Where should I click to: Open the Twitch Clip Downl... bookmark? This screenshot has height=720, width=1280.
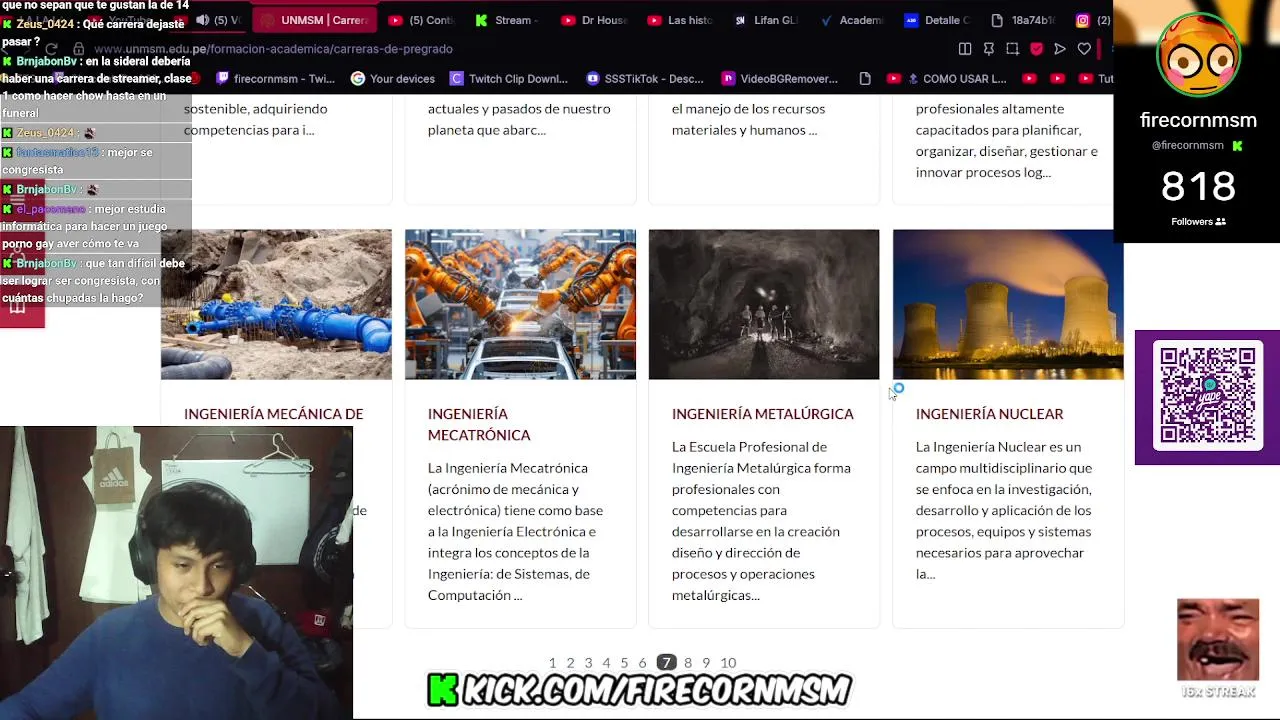(x=509, y=78)
